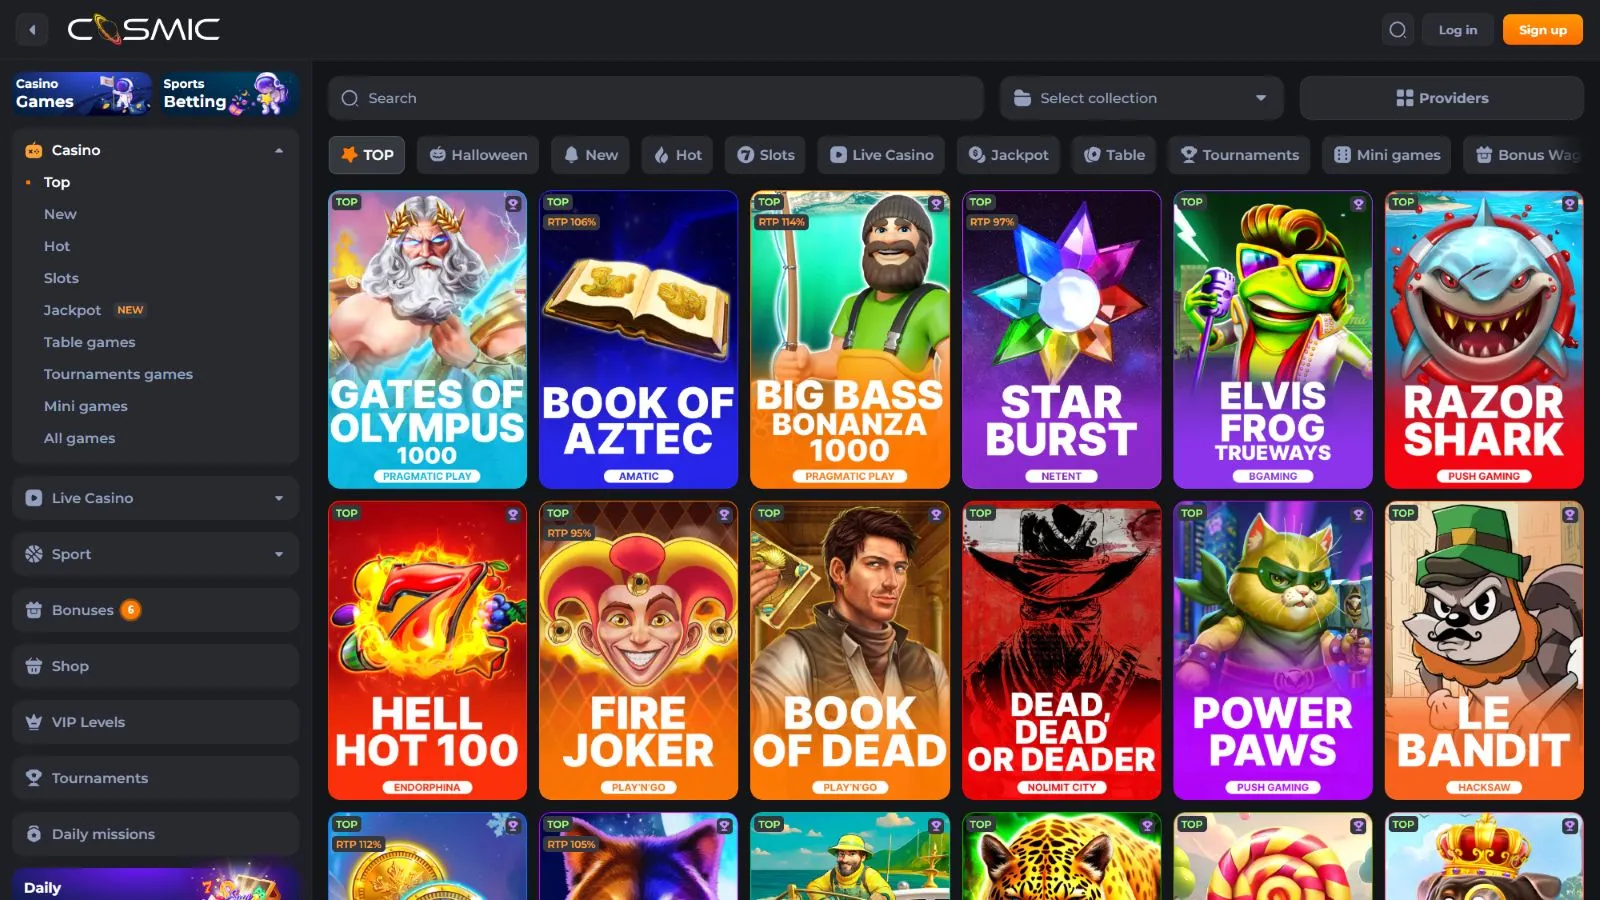Open the Select collection dropdown
Image resolution: width=1600 pixels, height=900 pixels.
click(x=1141, y=98)
